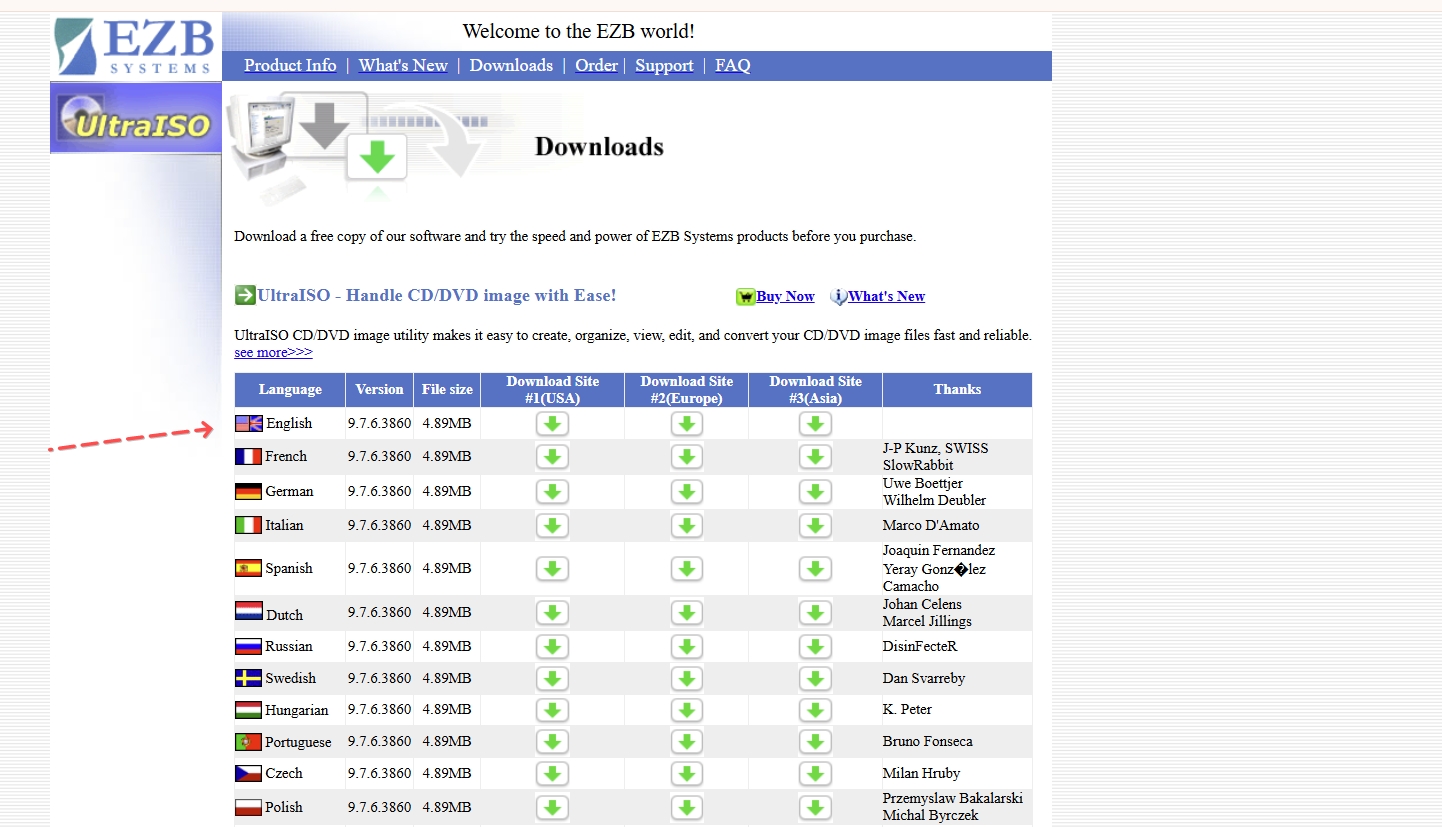Viewport: 1442px width, 827px height.
Task: Click the shopping cart icon
Action: (x=745, y=297)
